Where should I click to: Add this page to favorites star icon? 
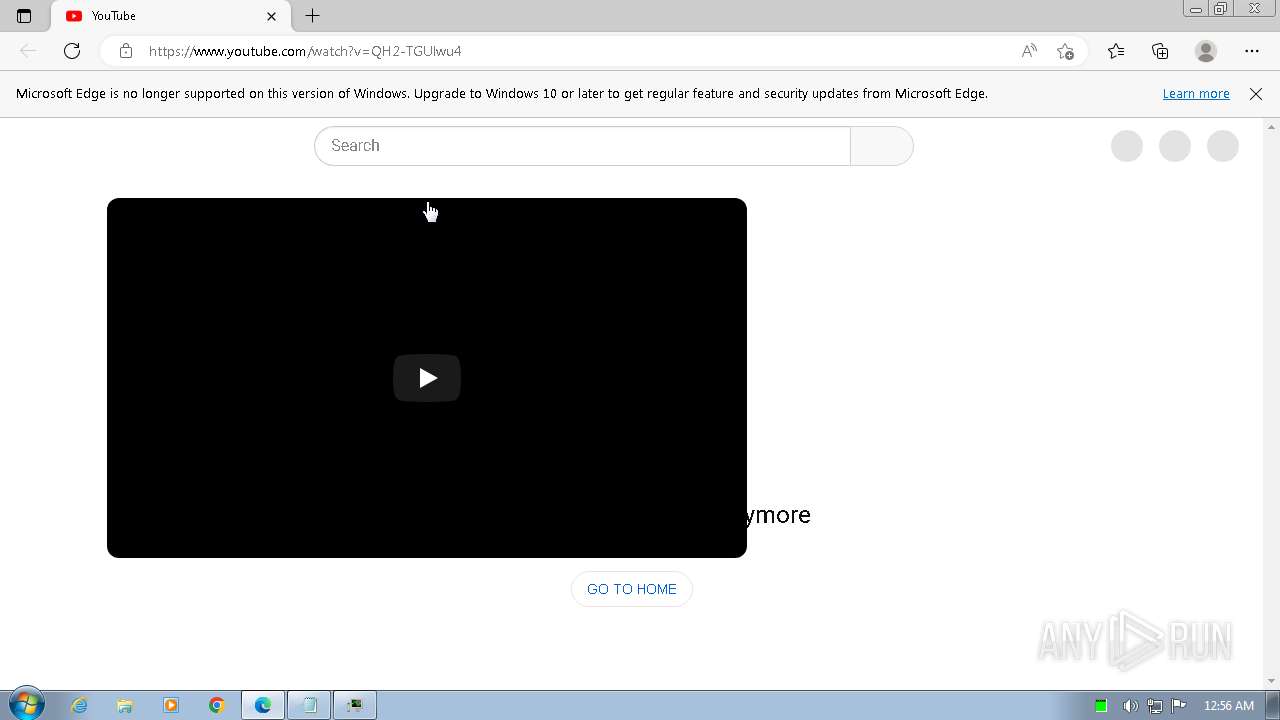1065,51
